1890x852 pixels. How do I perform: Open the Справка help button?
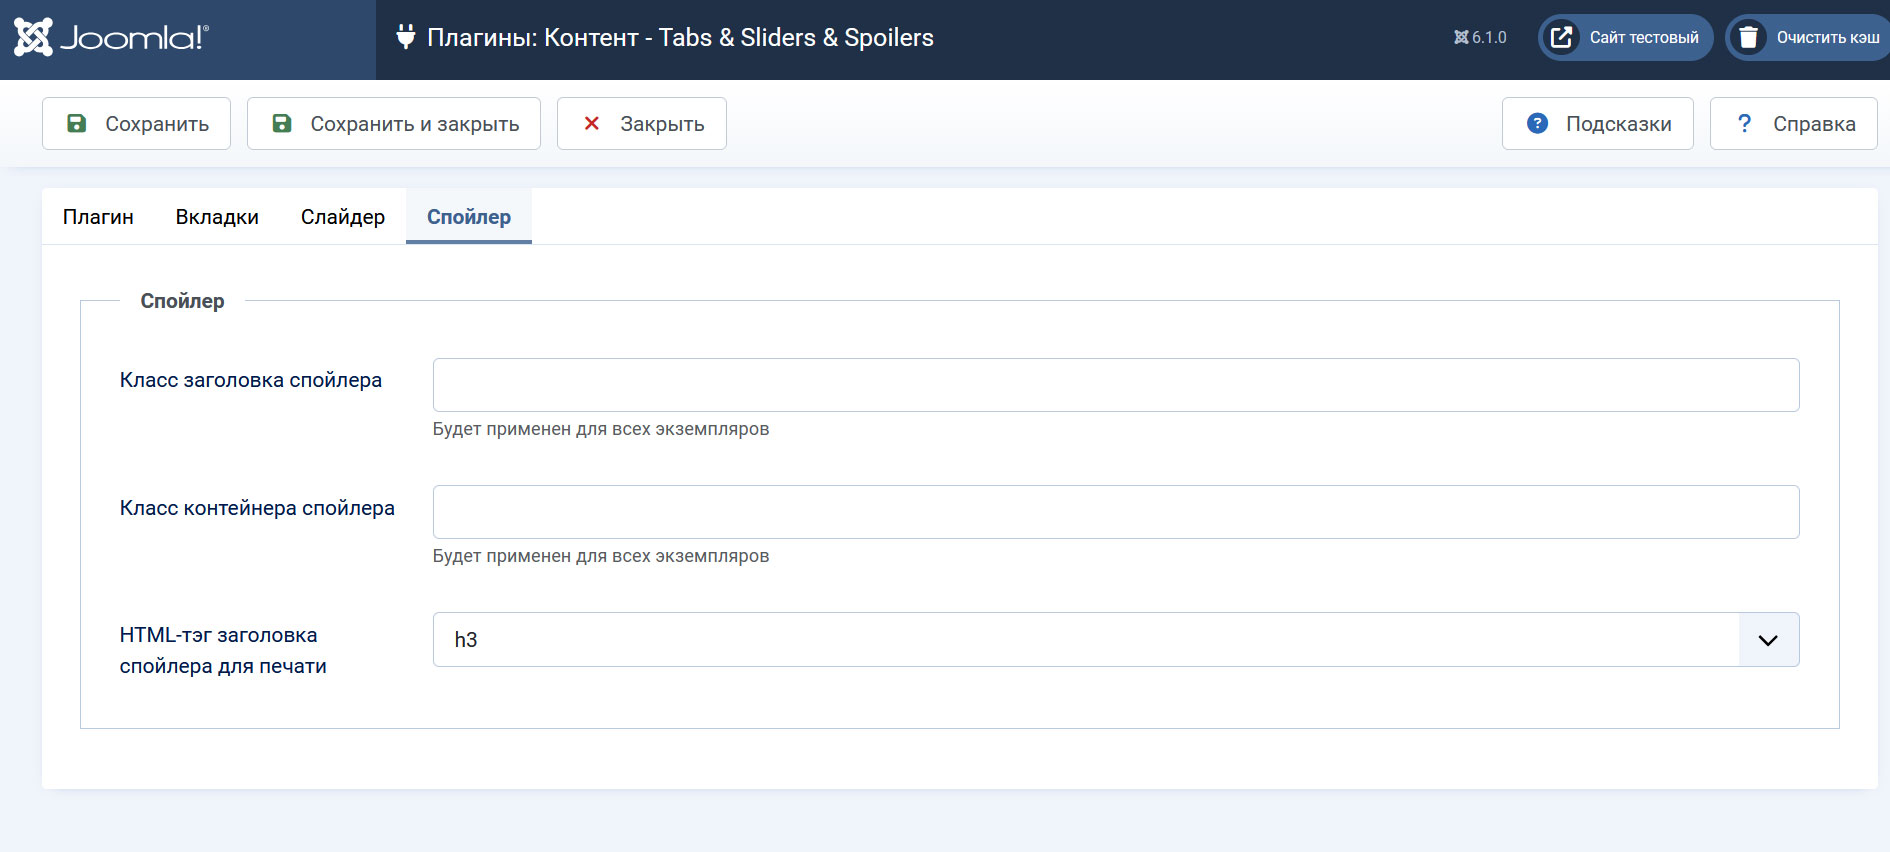tap(1794, 123)
